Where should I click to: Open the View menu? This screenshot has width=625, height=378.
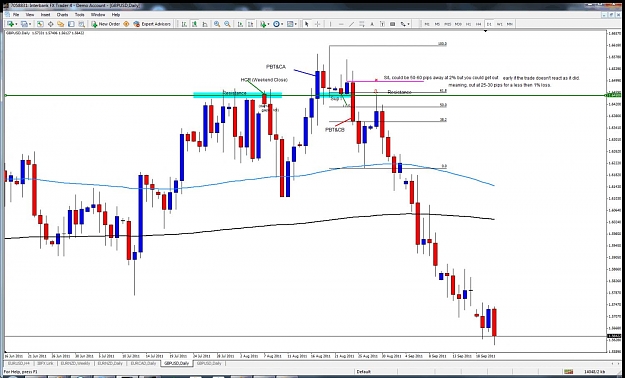pos(30,14)
